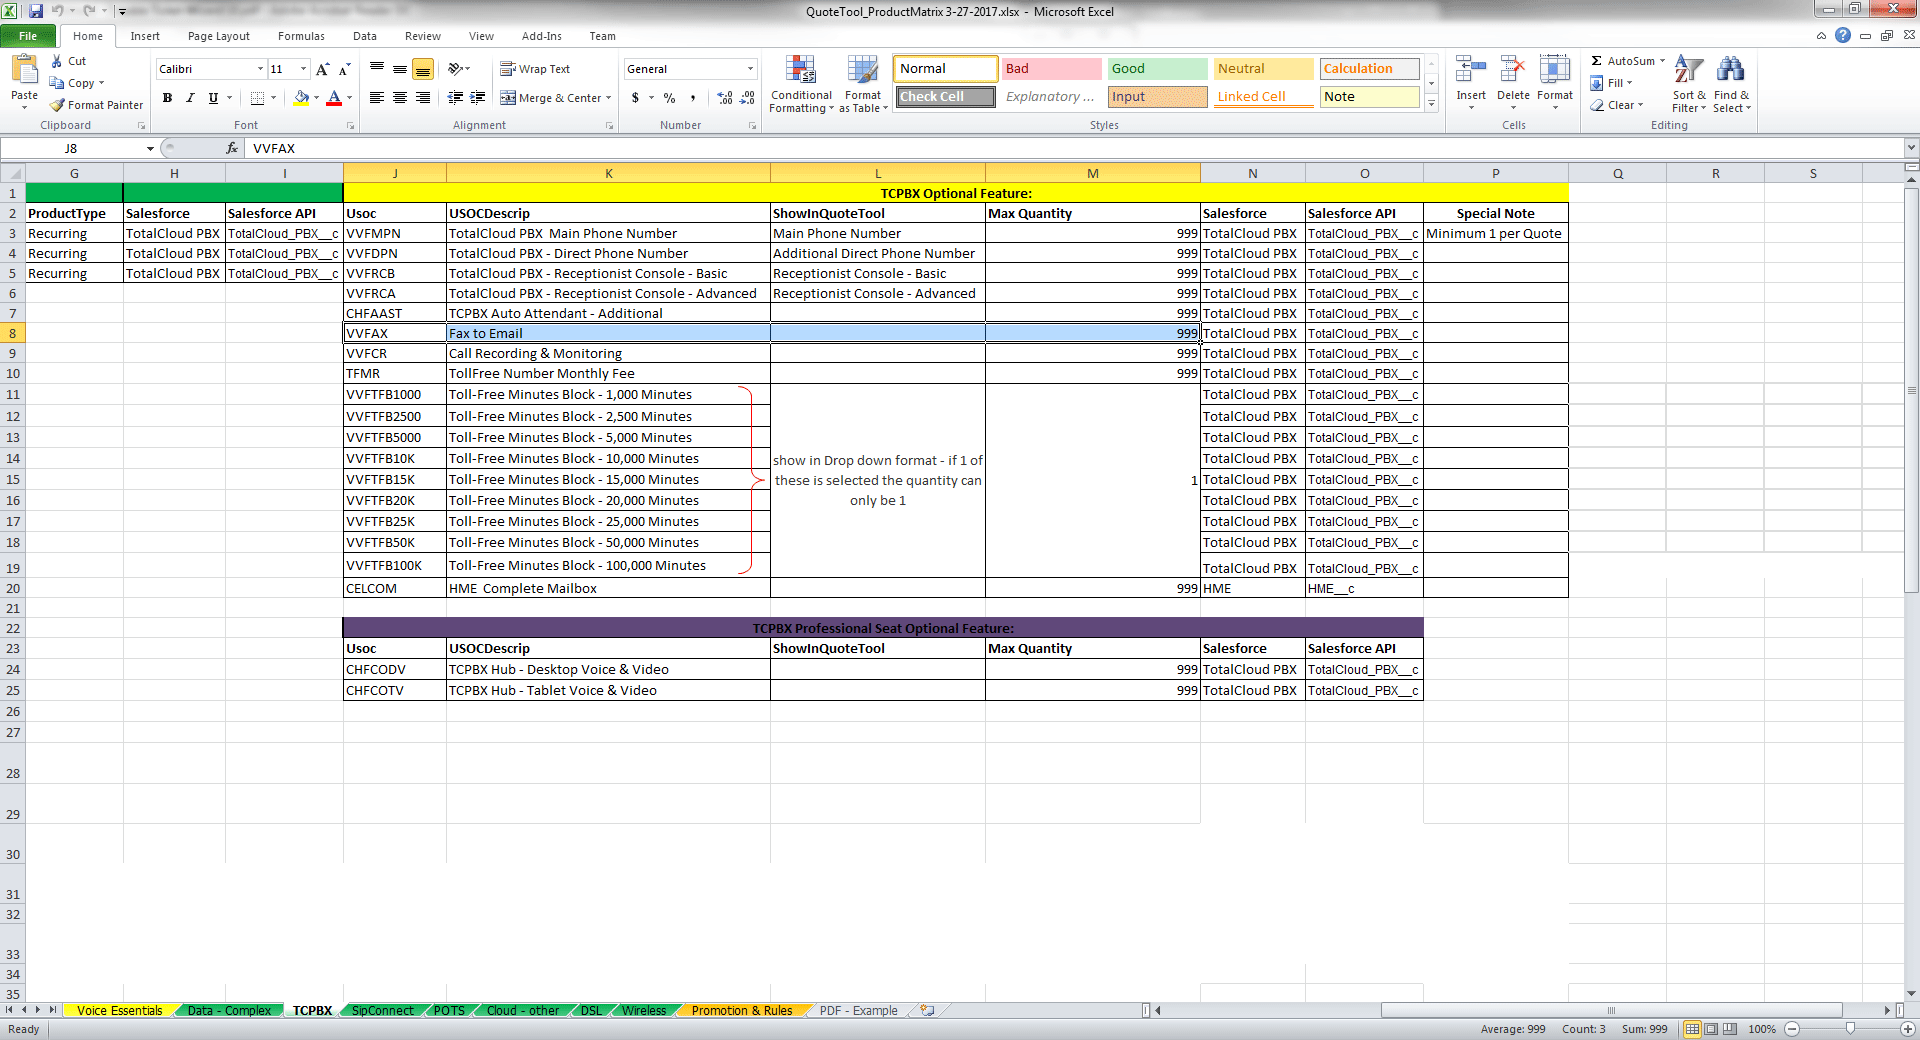Image resolution: width=1920 pixels, height=1040 pixels.
Task: Open the General number format dropdown
Action: coord(750,69)
